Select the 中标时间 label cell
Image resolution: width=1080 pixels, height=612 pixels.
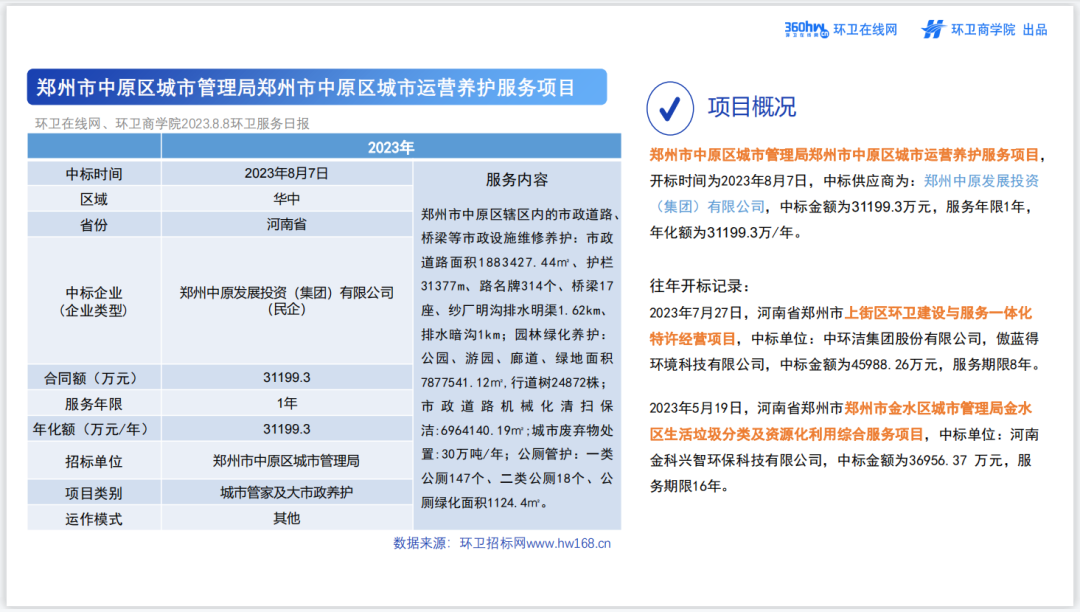click(94, 173)
